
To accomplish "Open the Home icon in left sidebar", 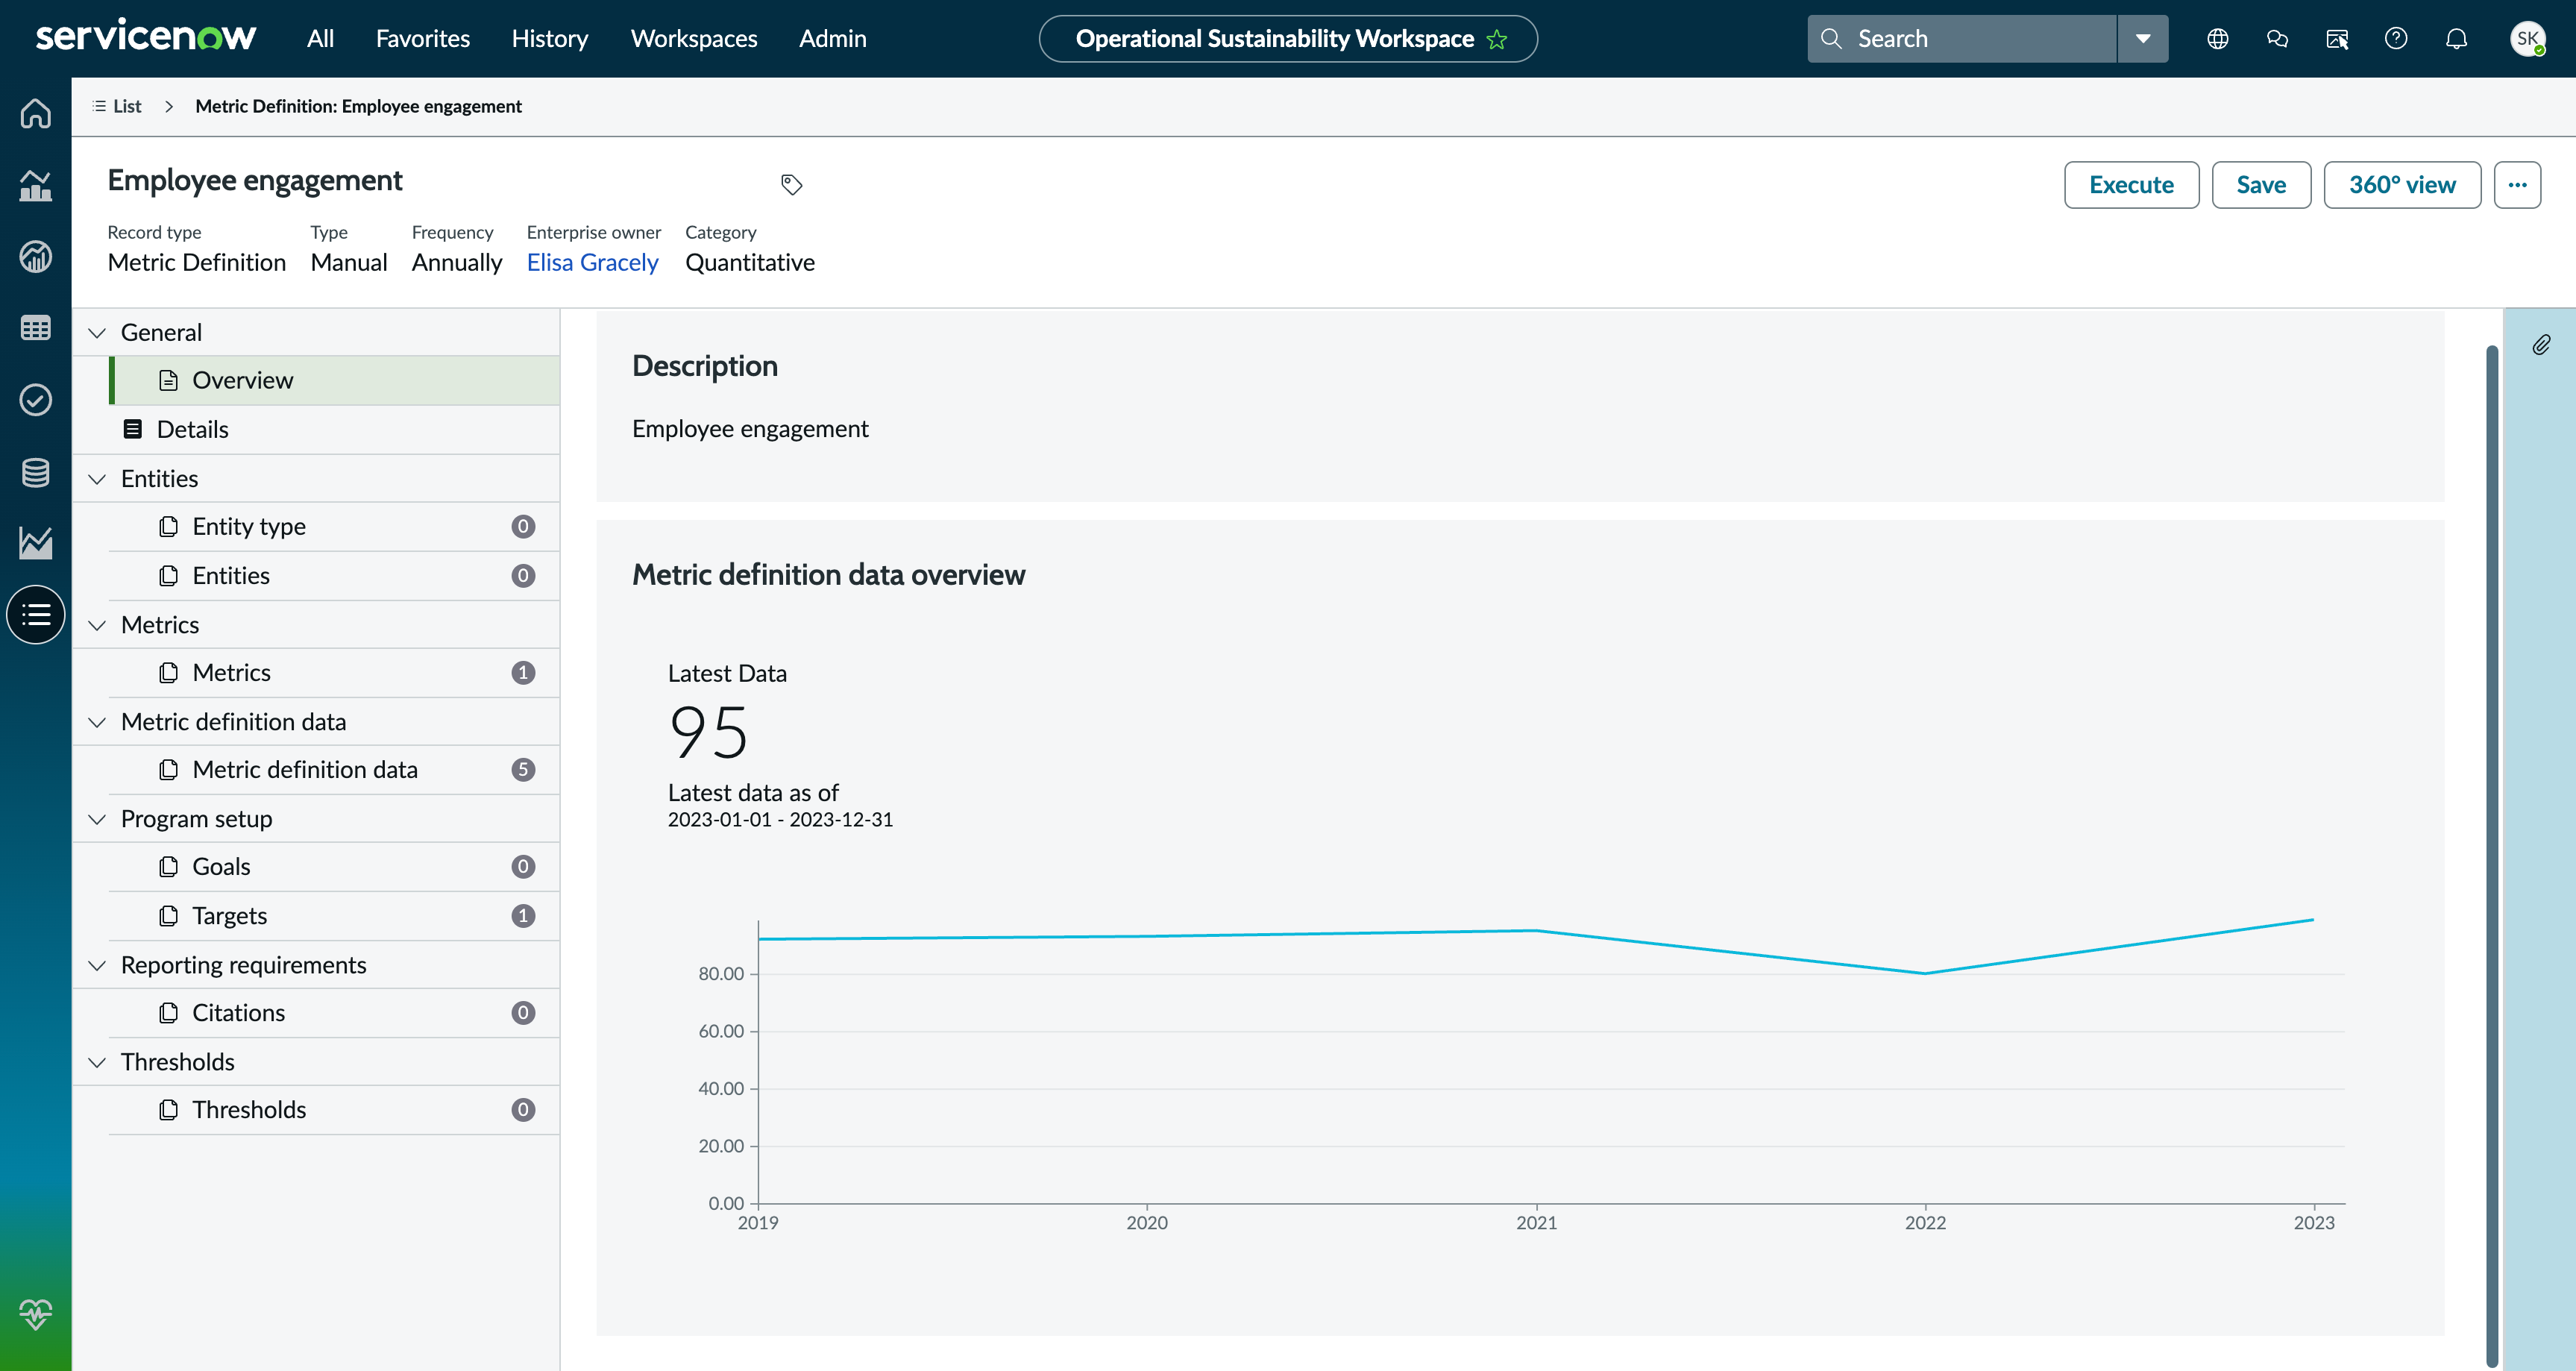I will point(36,113).
